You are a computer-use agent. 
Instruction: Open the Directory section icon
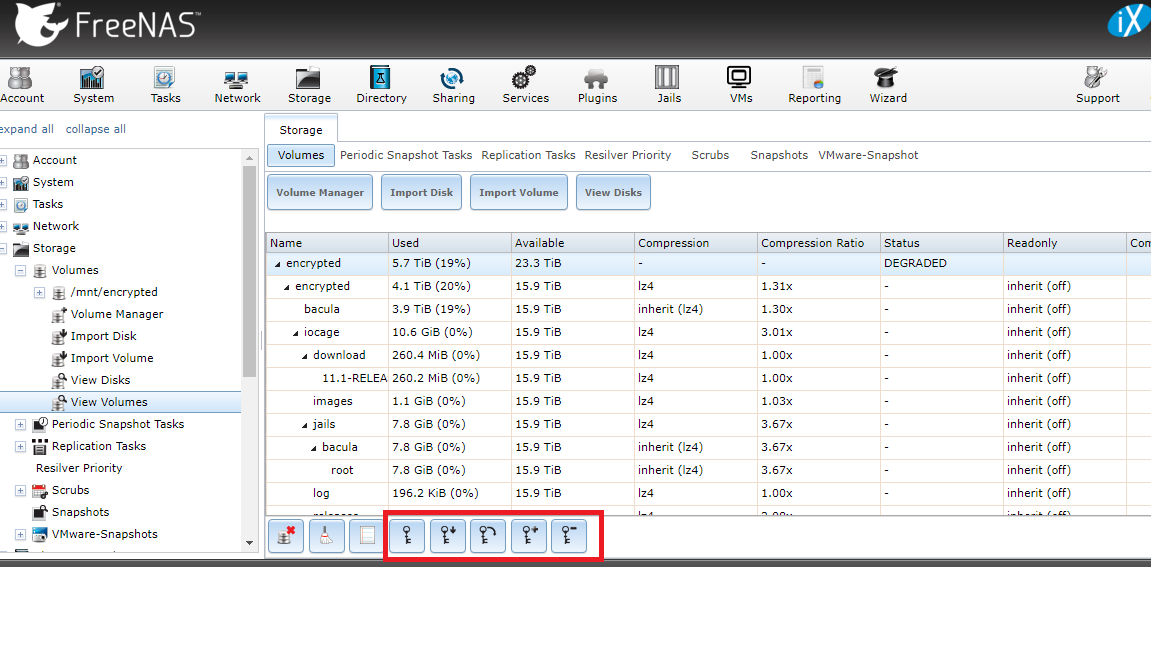click(381, 84)
